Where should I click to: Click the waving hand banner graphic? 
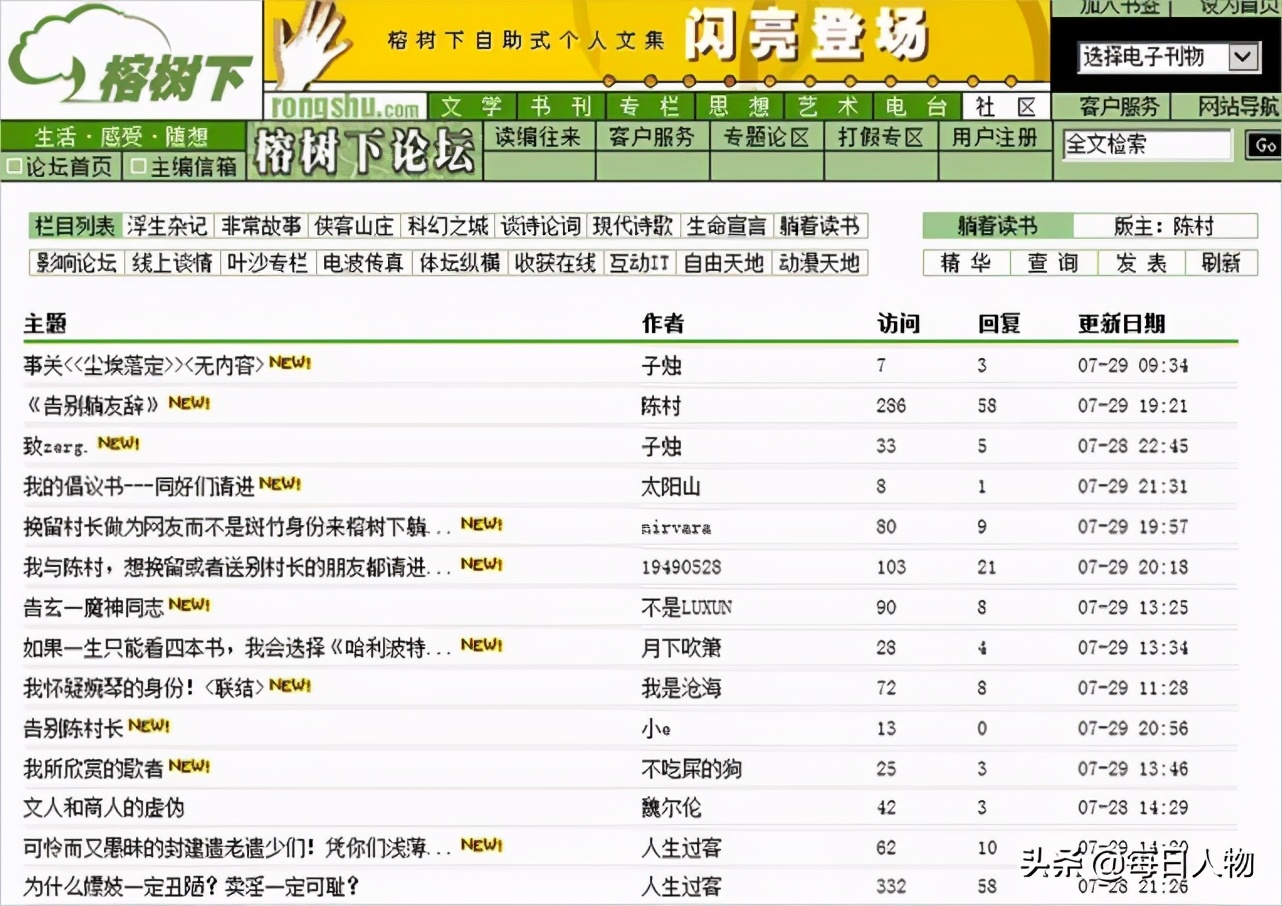pos(310,45)
